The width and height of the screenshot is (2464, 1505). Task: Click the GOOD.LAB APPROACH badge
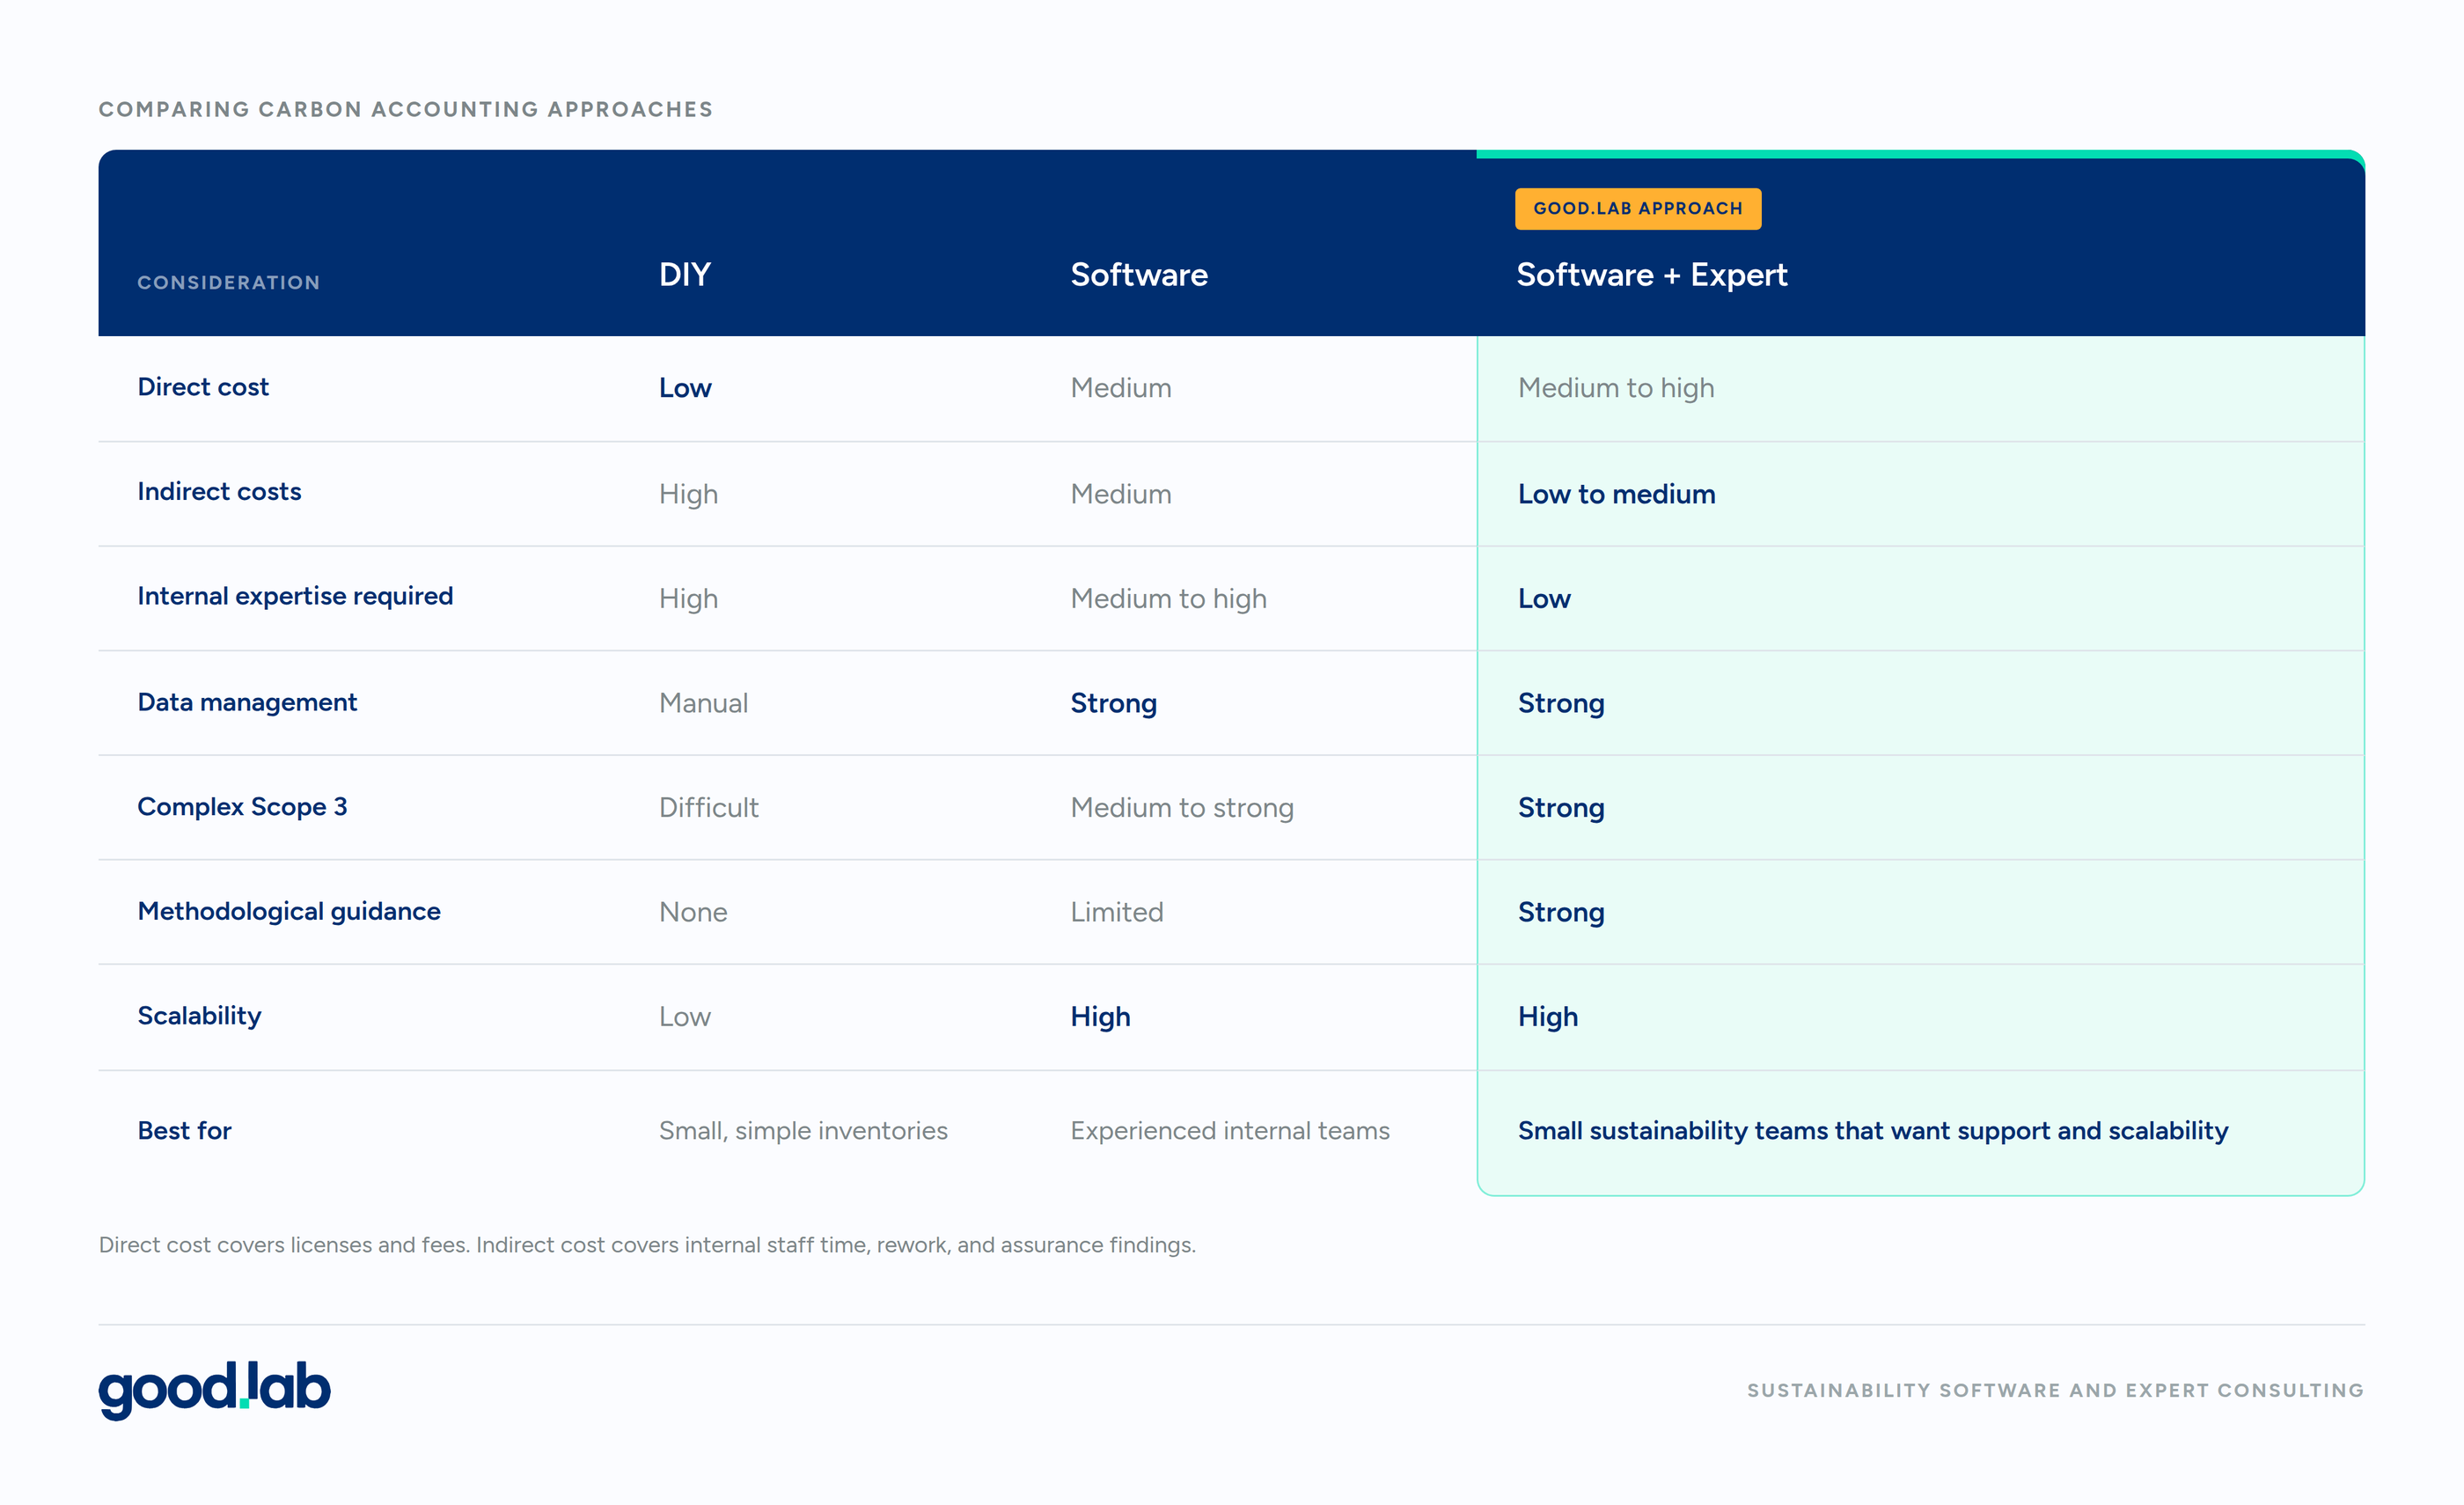point(1638,209)
